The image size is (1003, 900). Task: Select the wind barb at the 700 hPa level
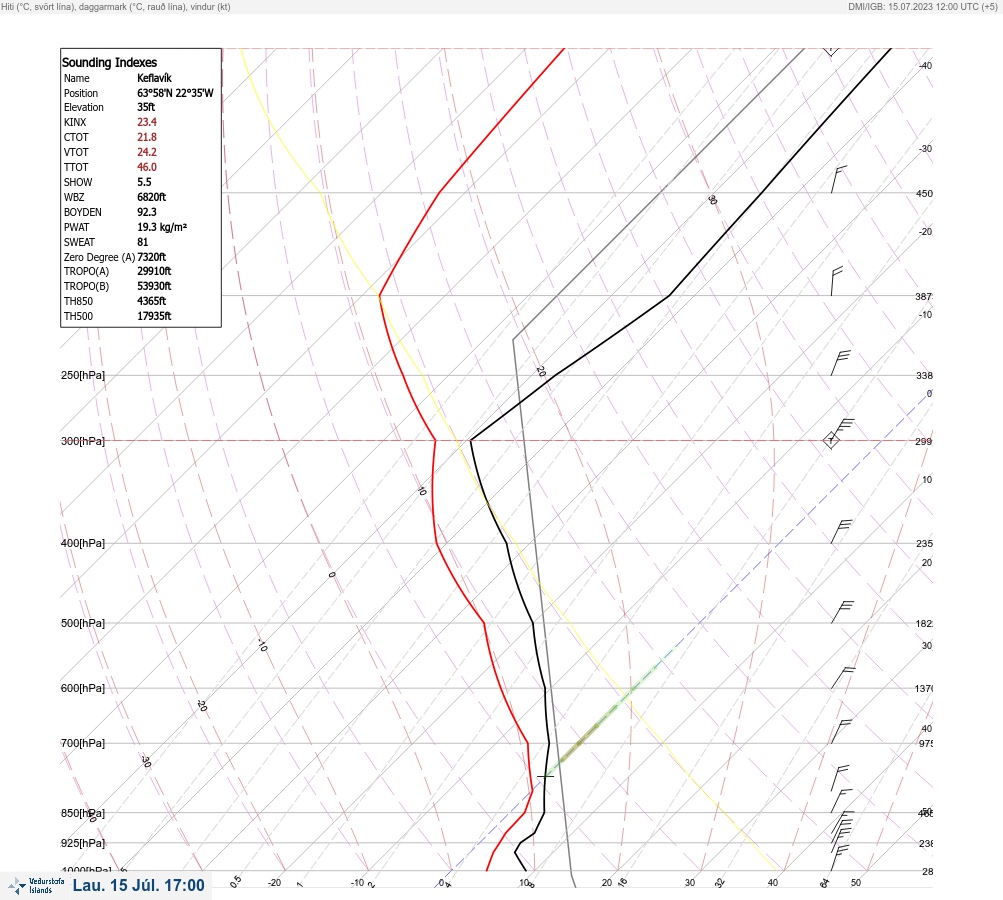(x=841, y=732)
